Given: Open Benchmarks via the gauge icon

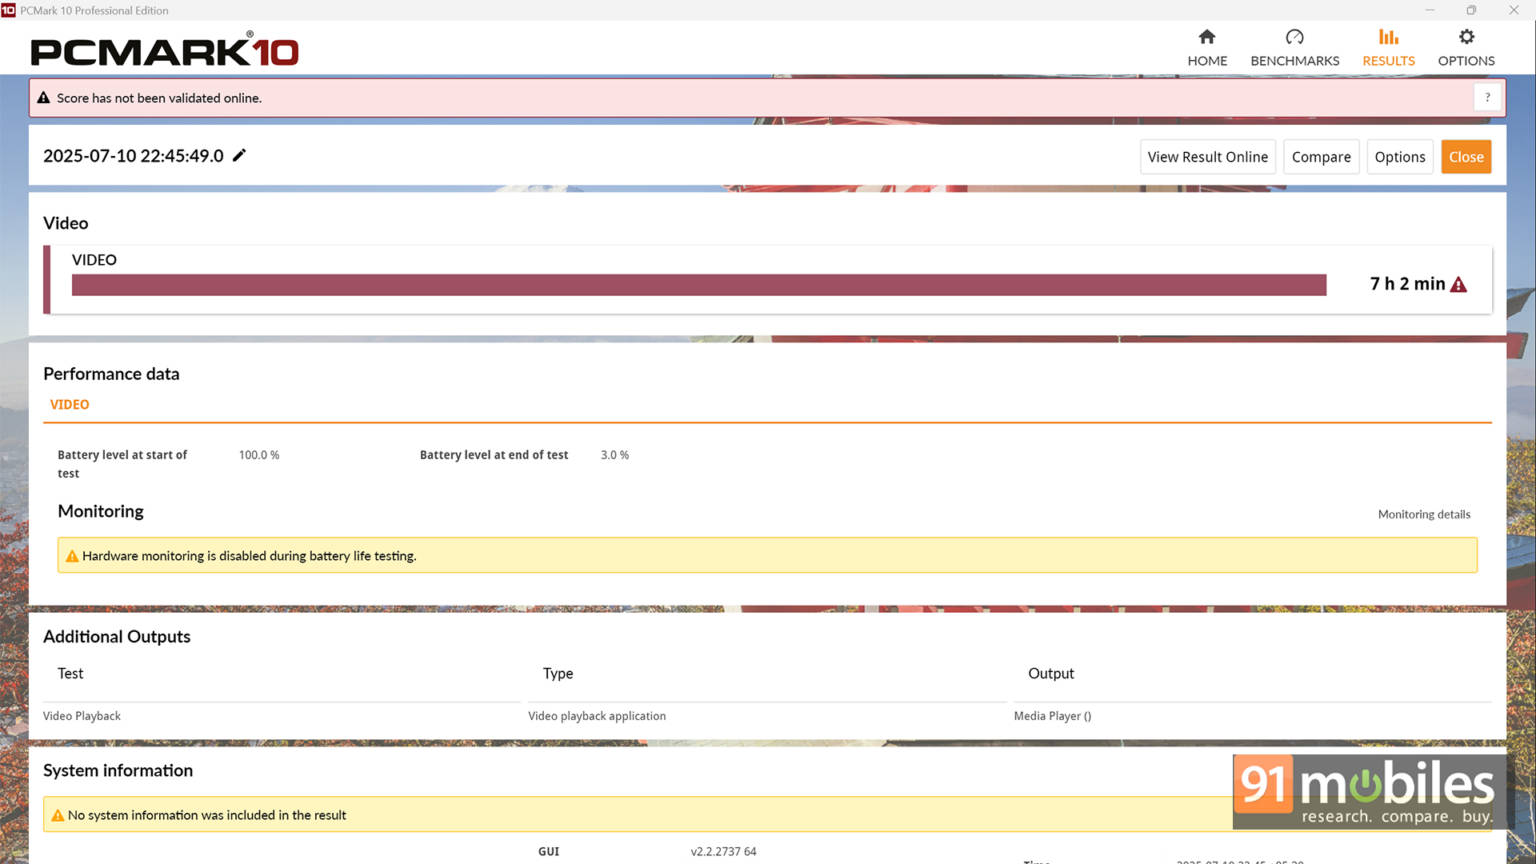Looking at the screenshot, I should [x=1294, y=37].
